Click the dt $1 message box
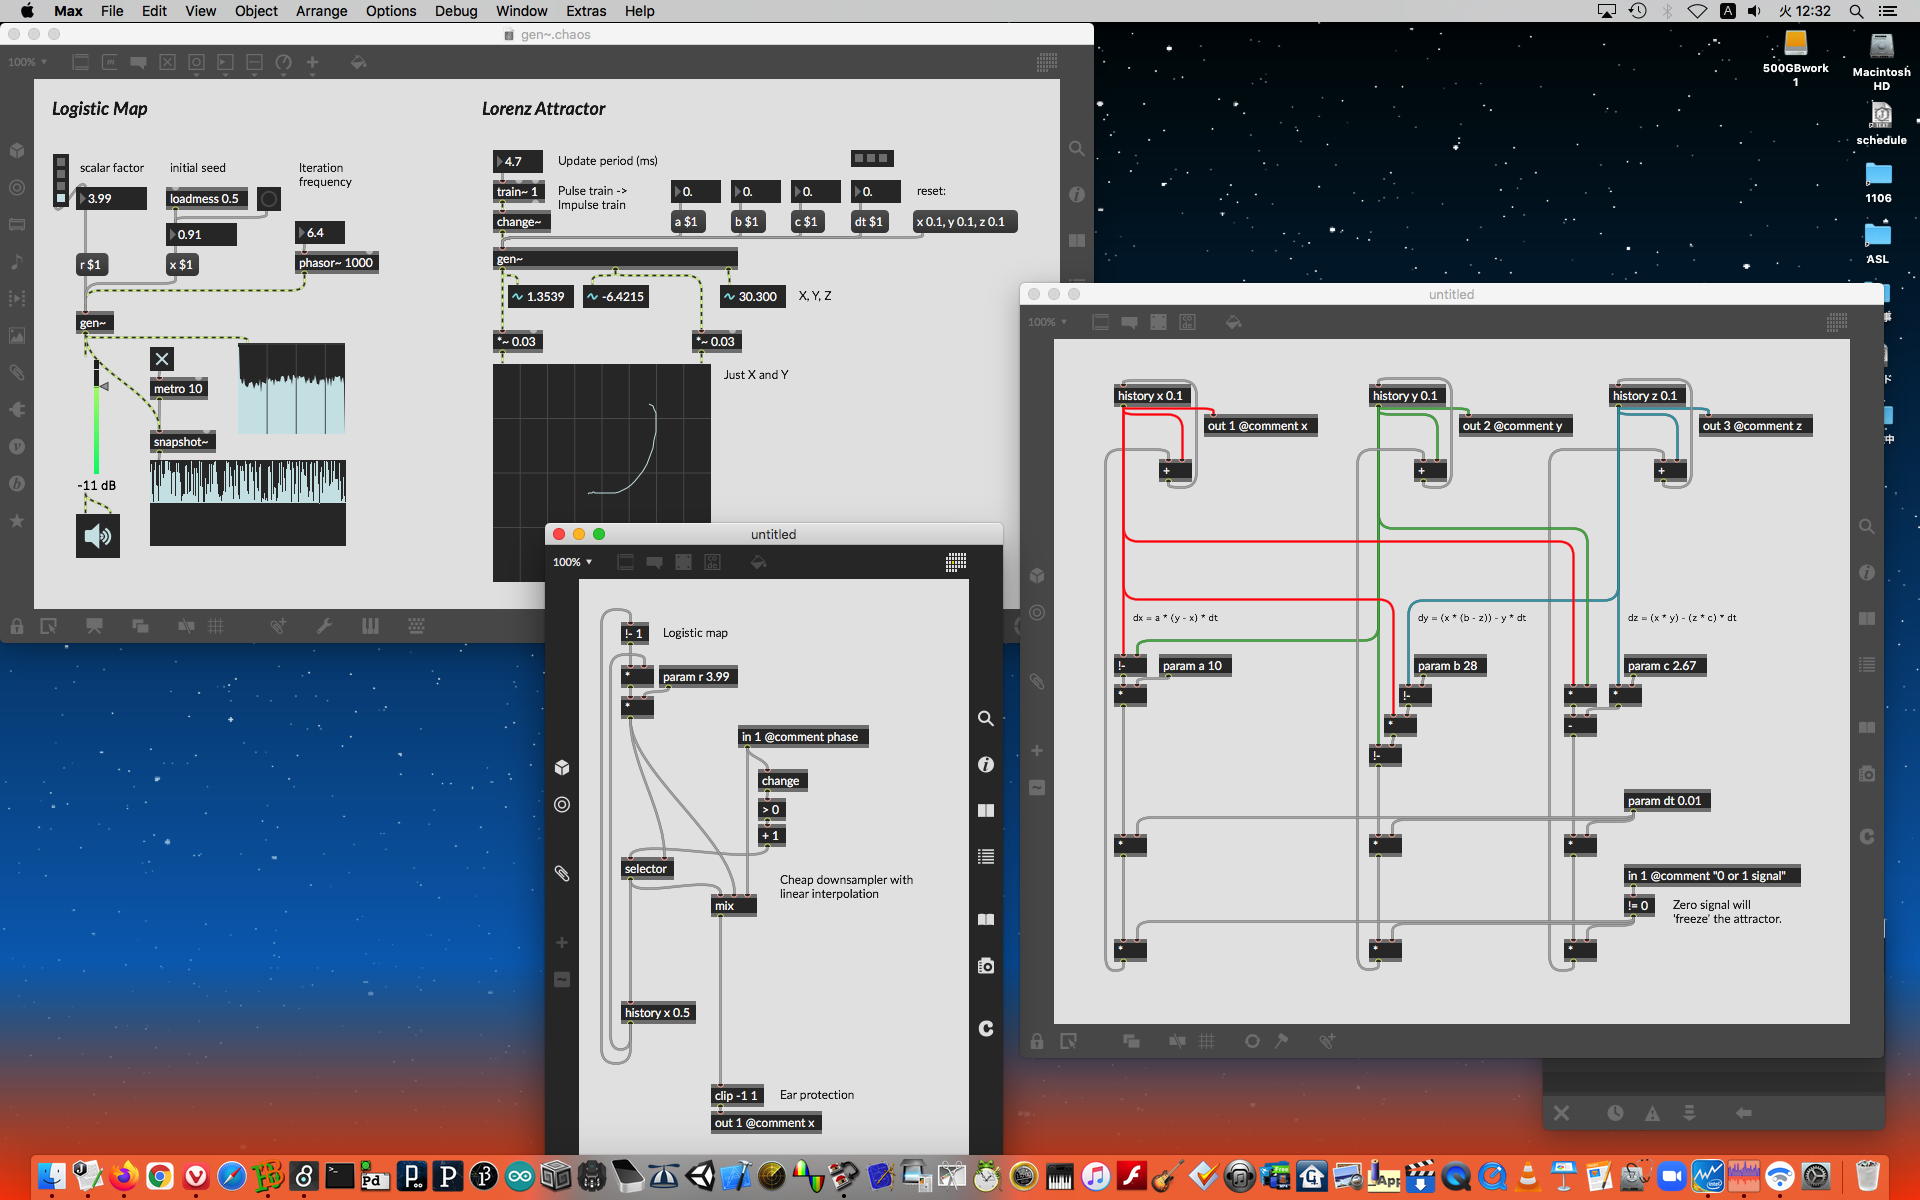The height and width of the screenshot is (1200, 1920). click(x=868, y=221)
